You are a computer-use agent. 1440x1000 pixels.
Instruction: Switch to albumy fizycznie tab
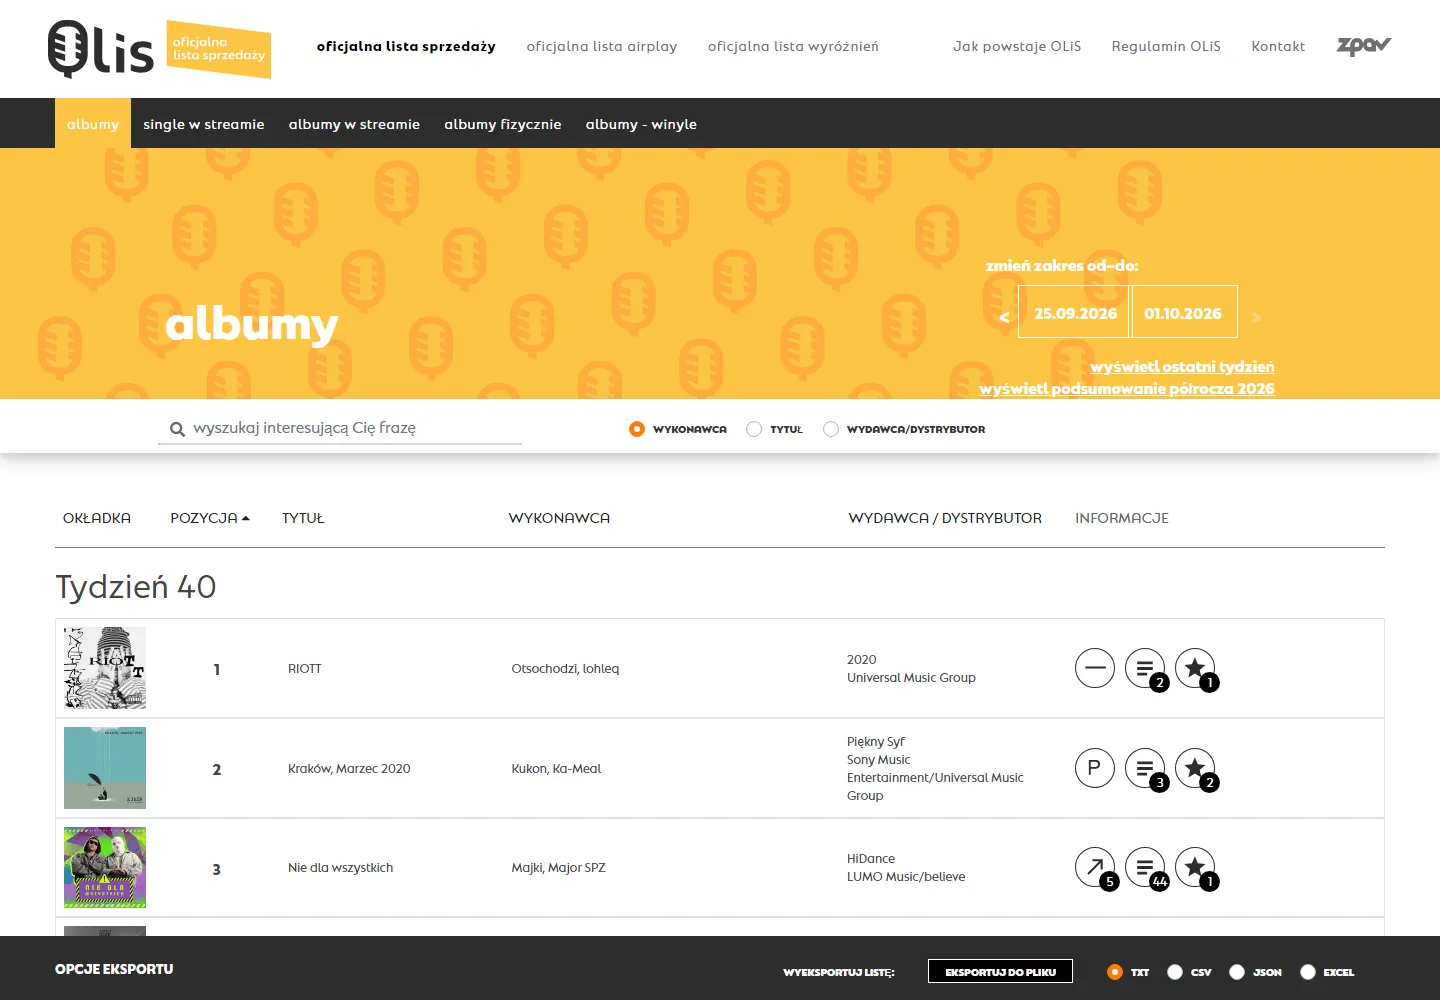click(503, 124)
